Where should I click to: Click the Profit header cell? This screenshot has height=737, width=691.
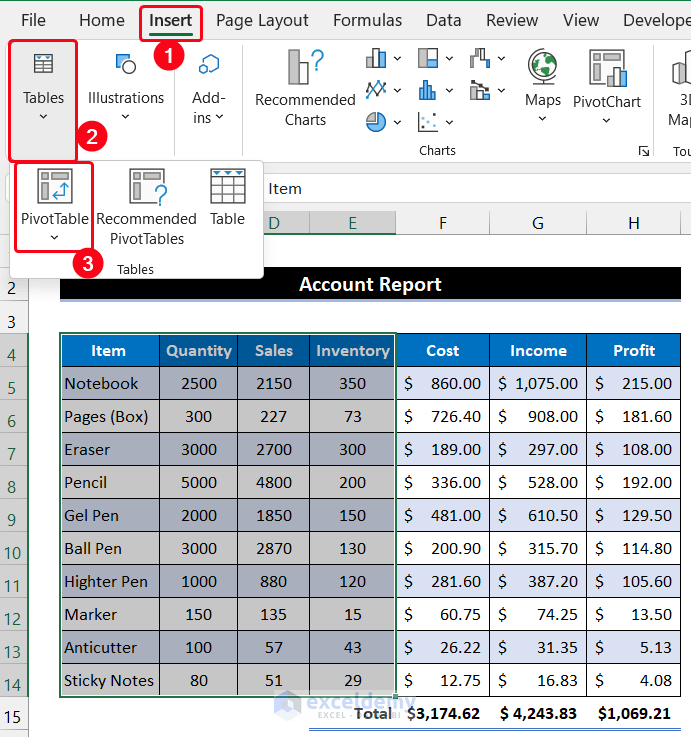click(x=633, y=351)
